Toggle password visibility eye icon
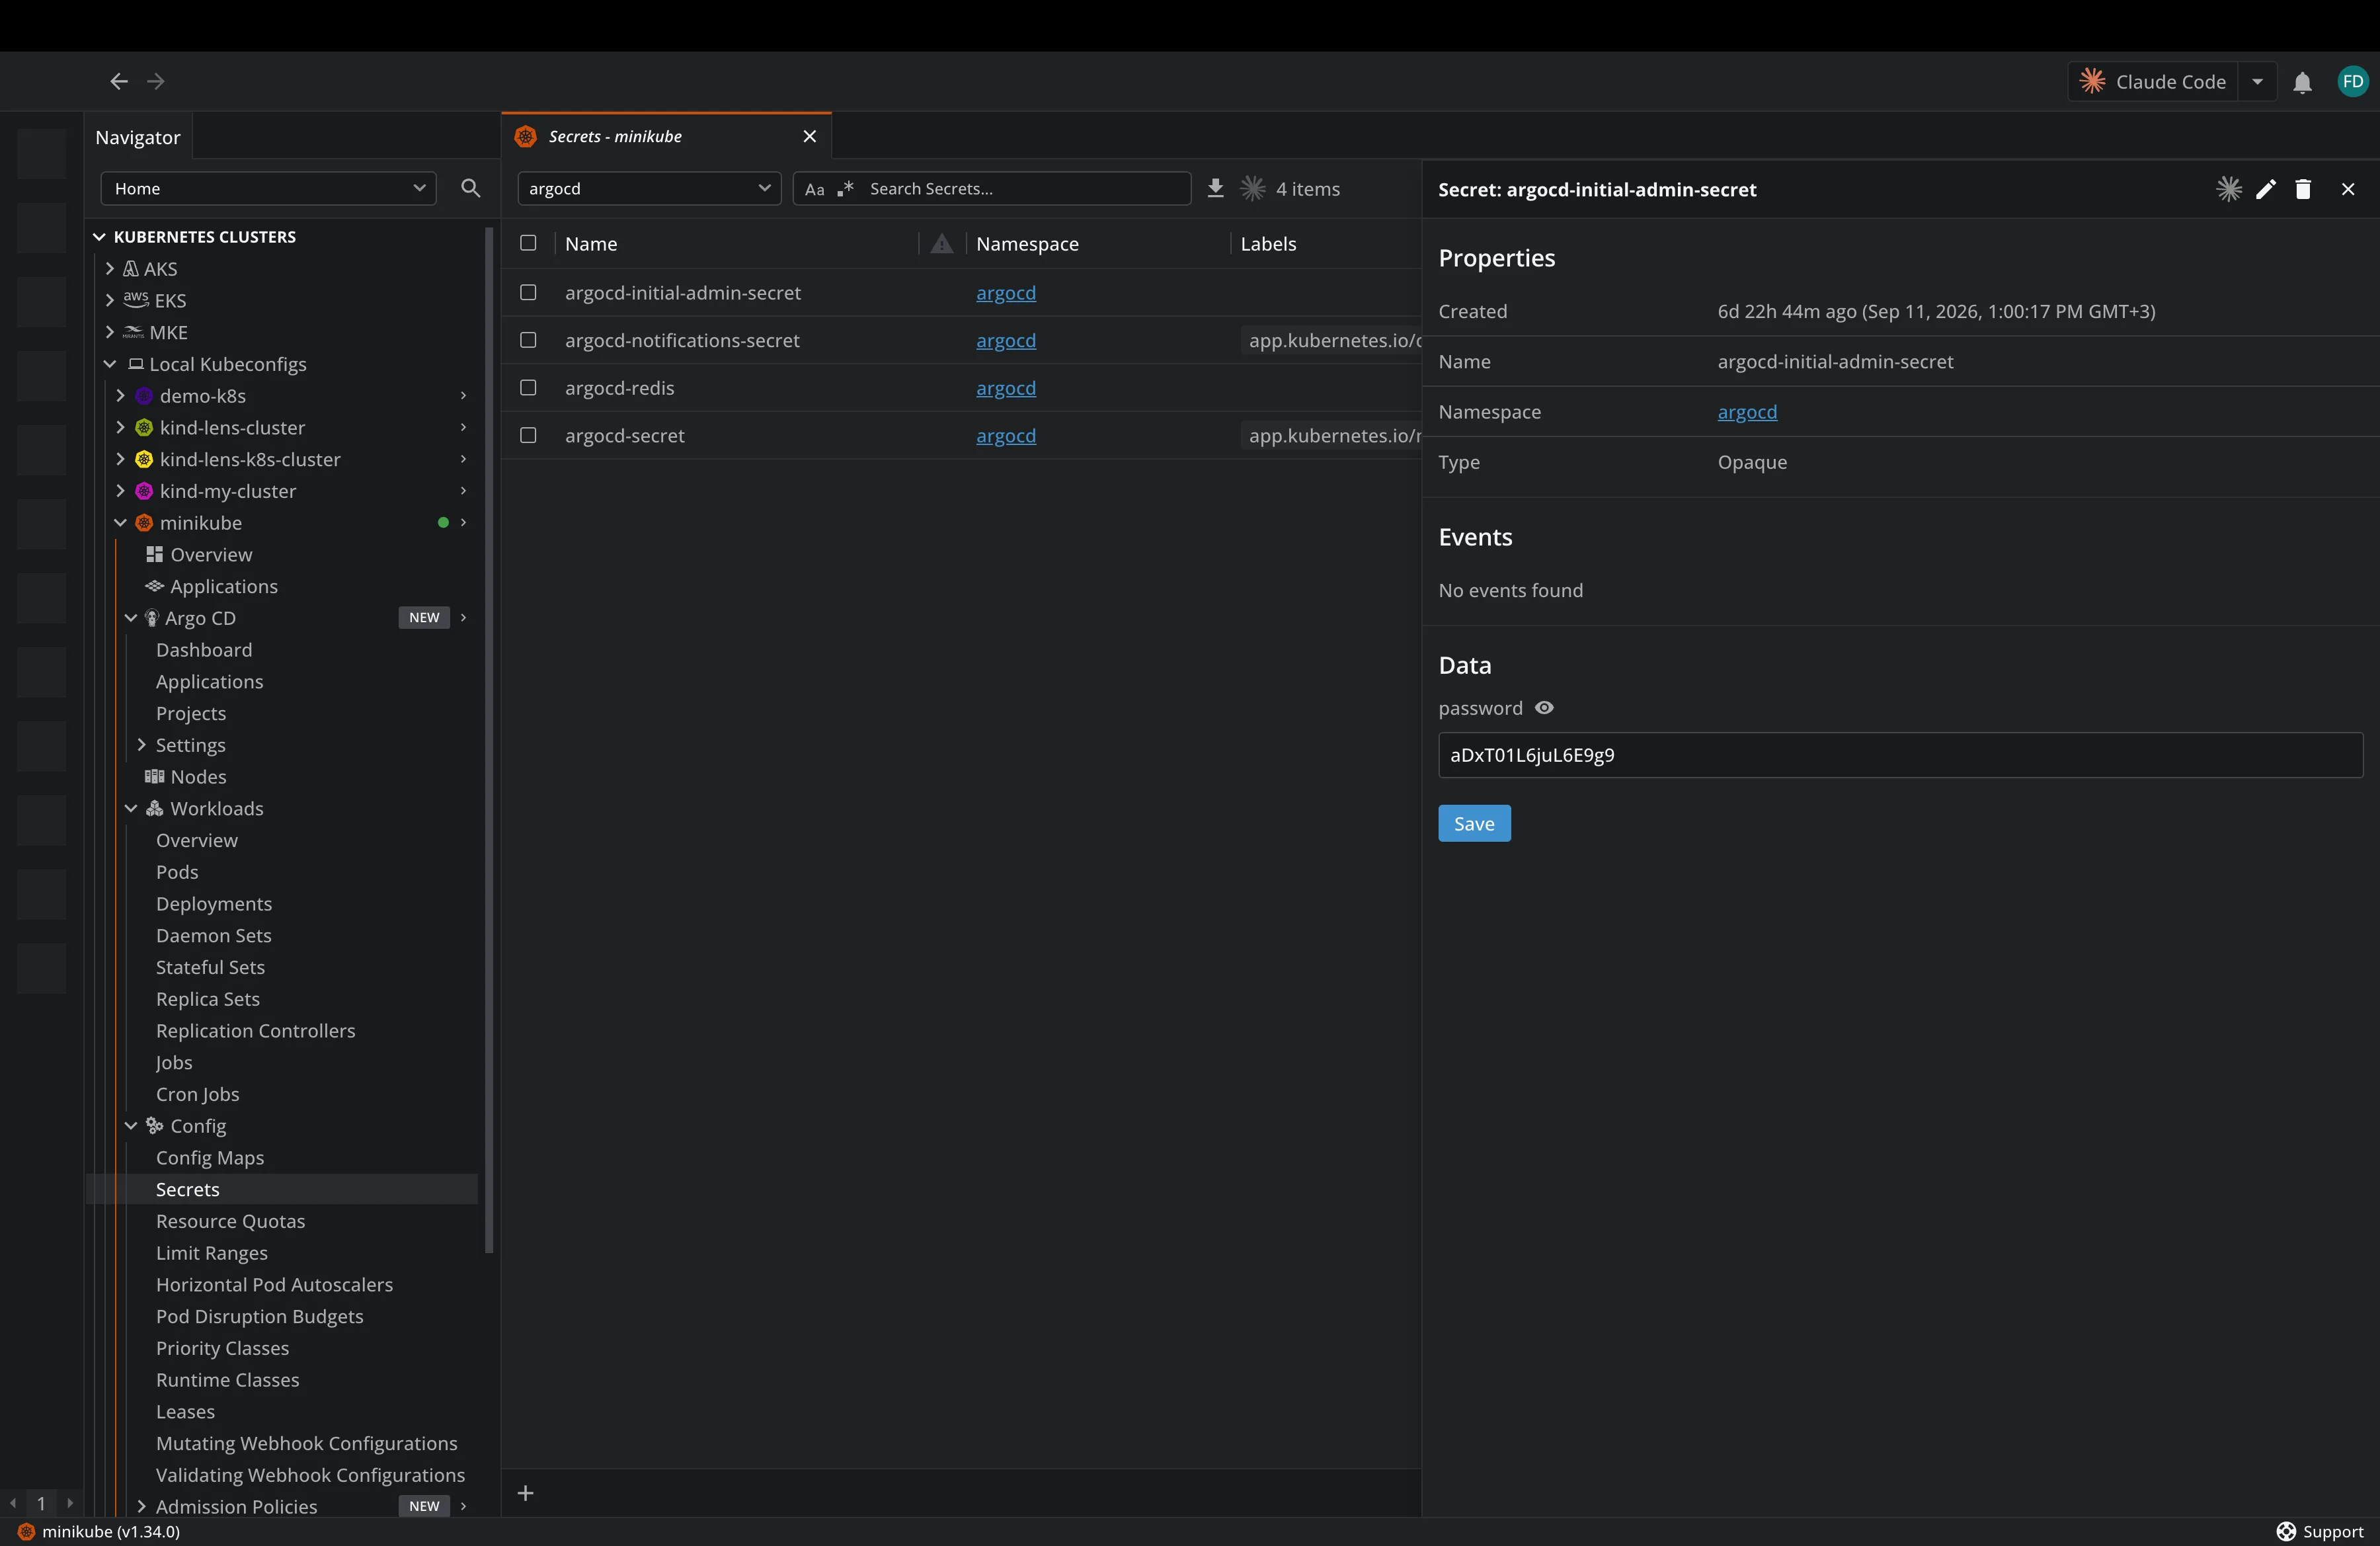Screen dimensions: 2380x1546 click(x=1544, y=708)
